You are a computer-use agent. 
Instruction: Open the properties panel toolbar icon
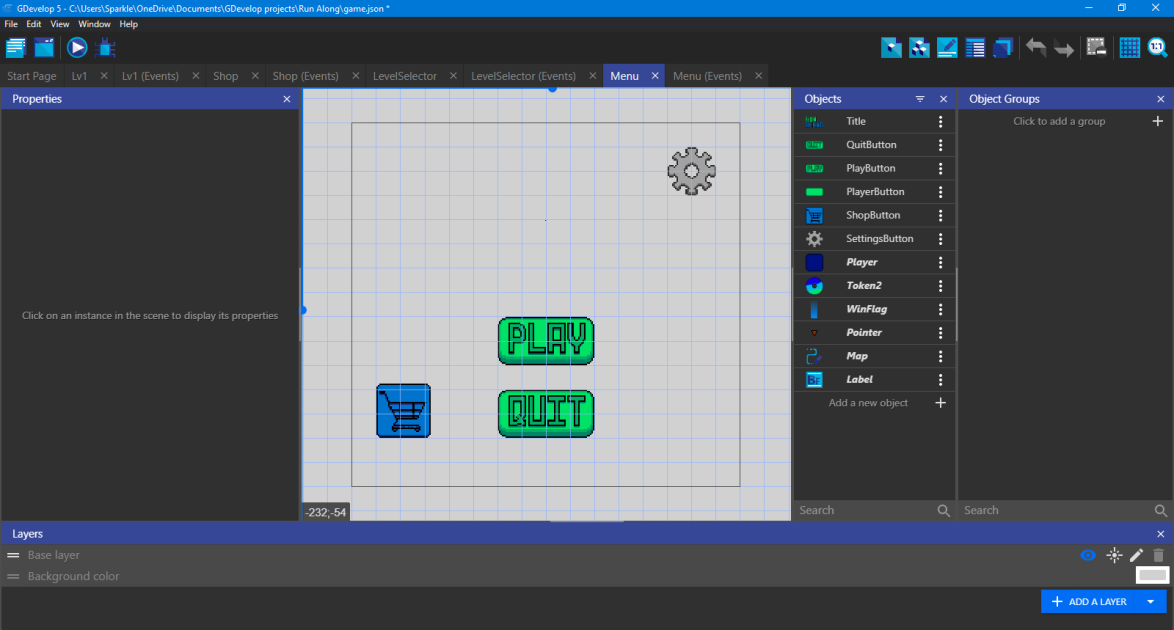[x=947, y=48]
